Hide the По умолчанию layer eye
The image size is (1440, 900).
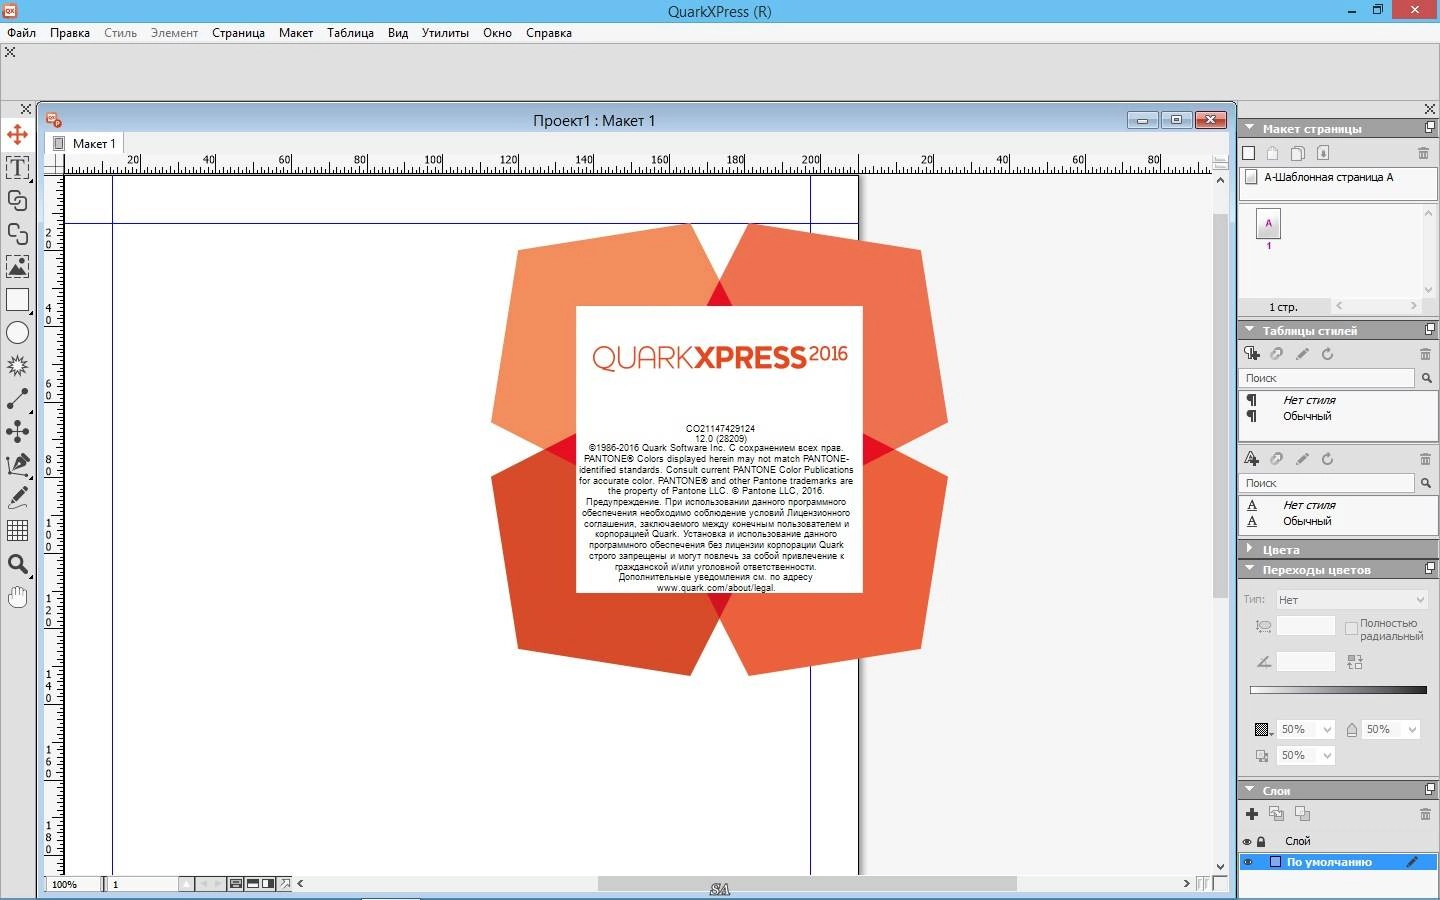1247,862
